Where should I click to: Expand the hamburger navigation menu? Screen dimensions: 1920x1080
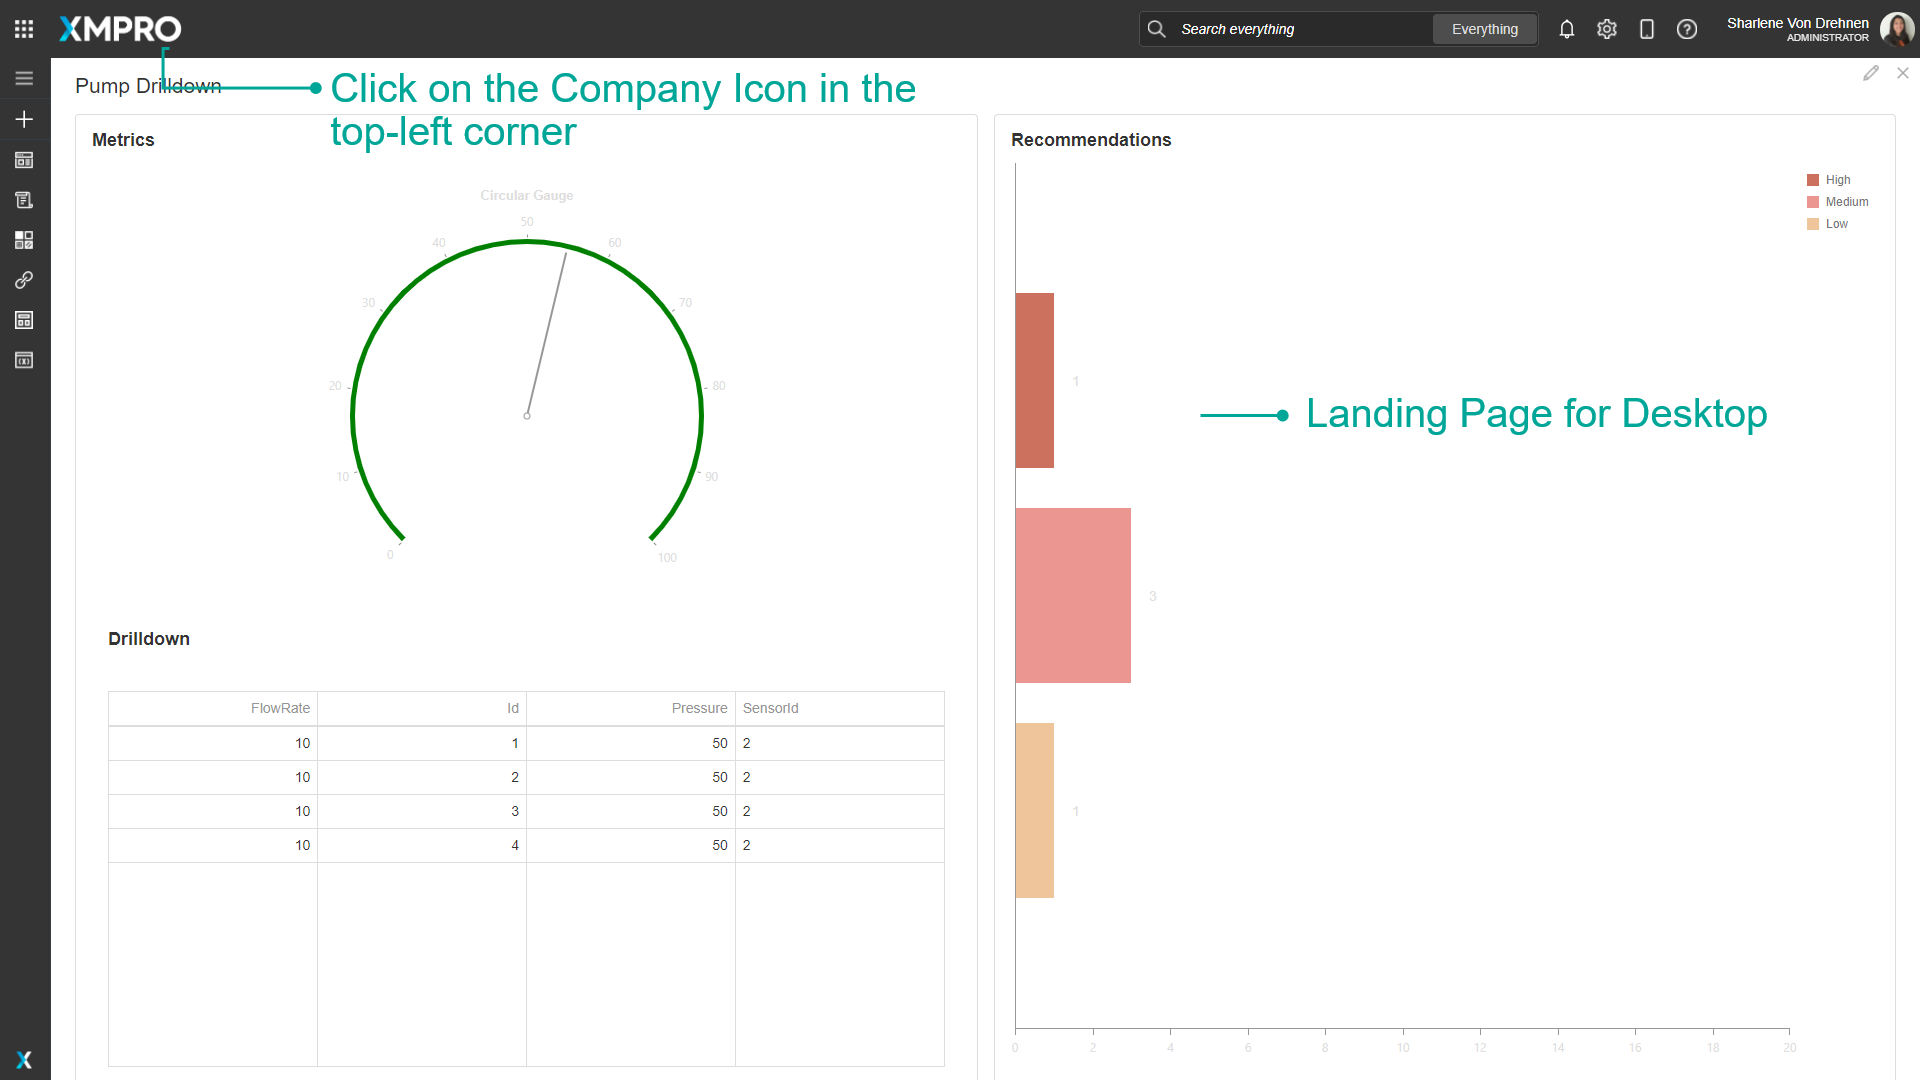pyautogui.click(x=24, y=77)
